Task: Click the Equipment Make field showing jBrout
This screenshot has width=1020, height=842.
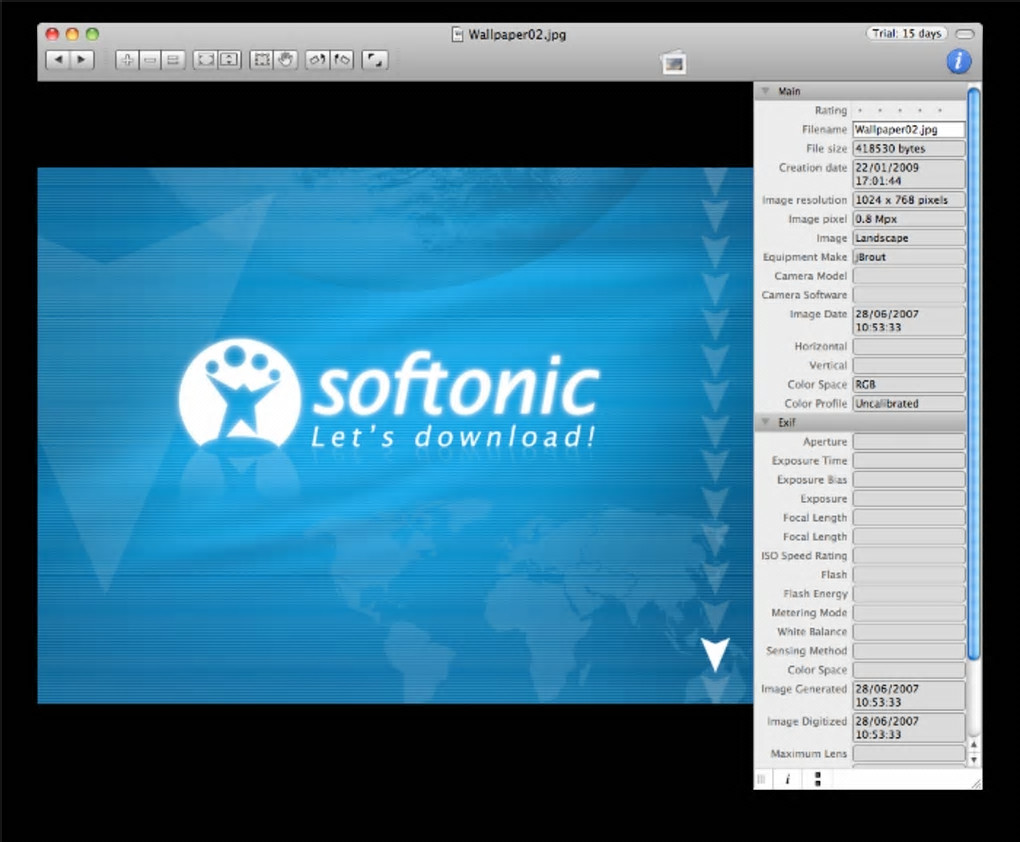Action: pos(909,256)
